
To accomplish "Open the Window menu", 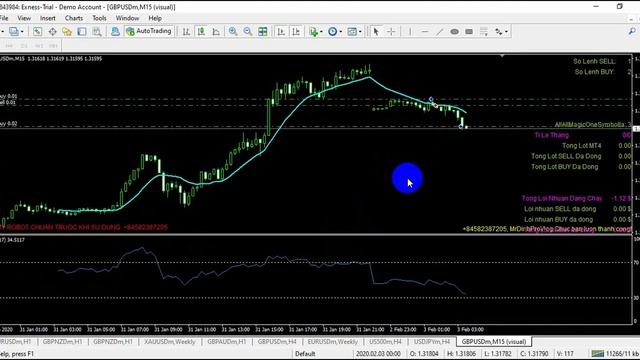I will 127,18.
